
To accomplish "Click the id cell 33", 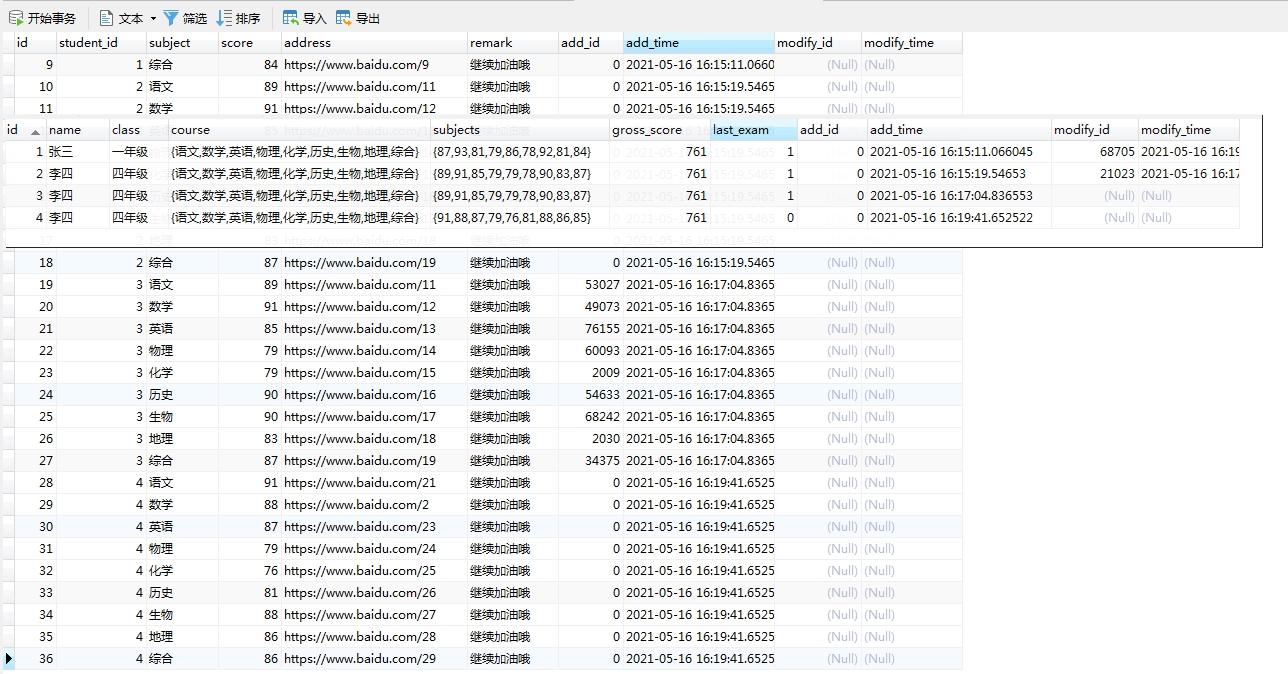I will coord(35,593).
